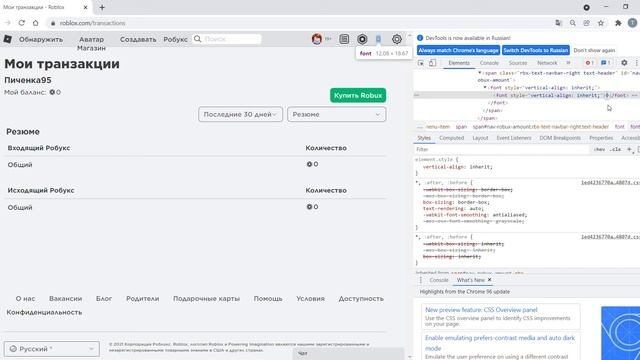Activate DevTools inspect element picker

(x=421, y=63)
